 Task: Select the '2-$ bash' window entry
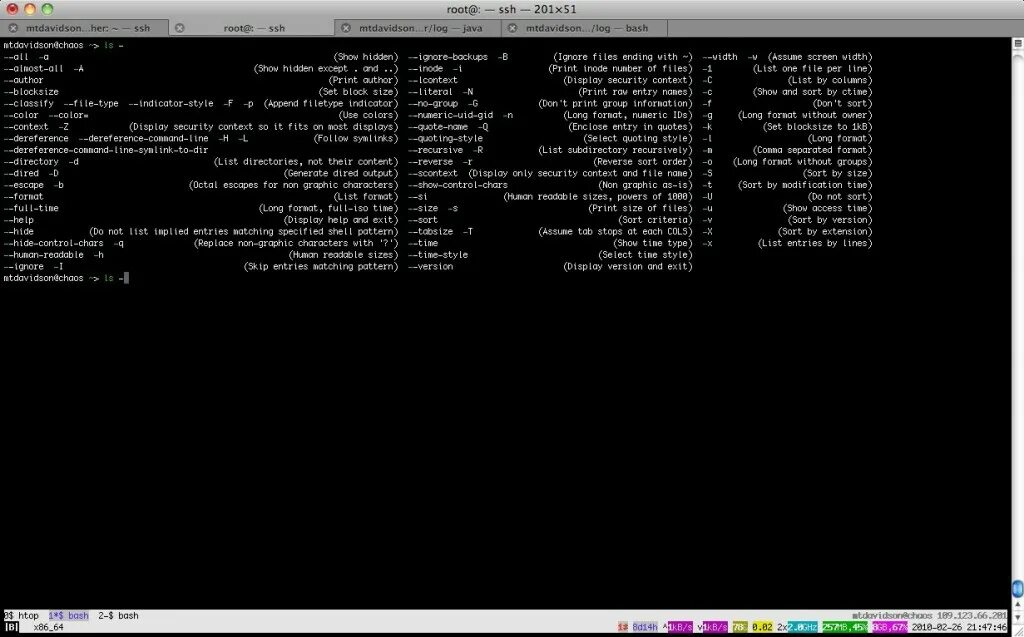click(118, 615)
